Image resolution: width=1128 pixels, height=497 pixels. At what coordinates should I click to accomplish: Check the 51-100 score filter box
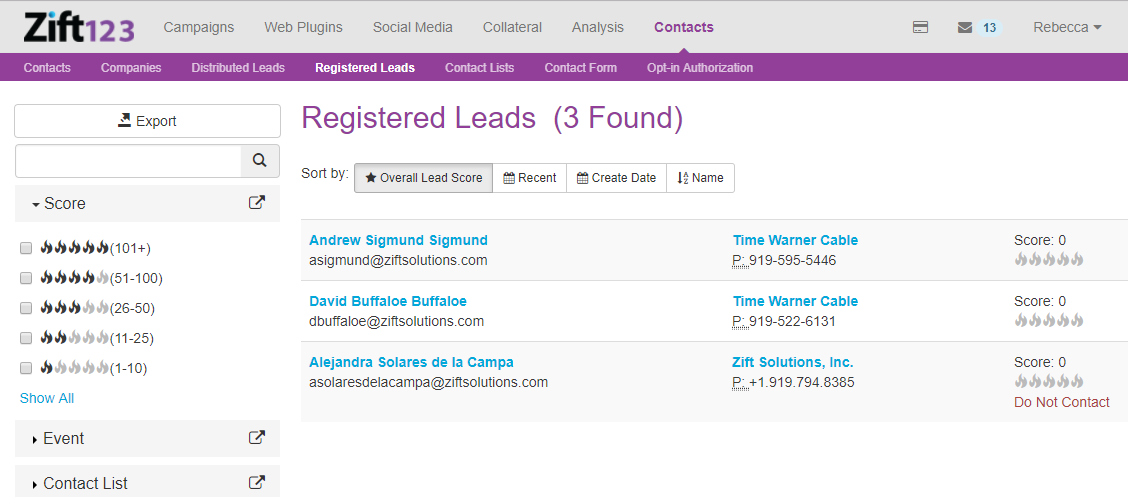coord(26,278)
